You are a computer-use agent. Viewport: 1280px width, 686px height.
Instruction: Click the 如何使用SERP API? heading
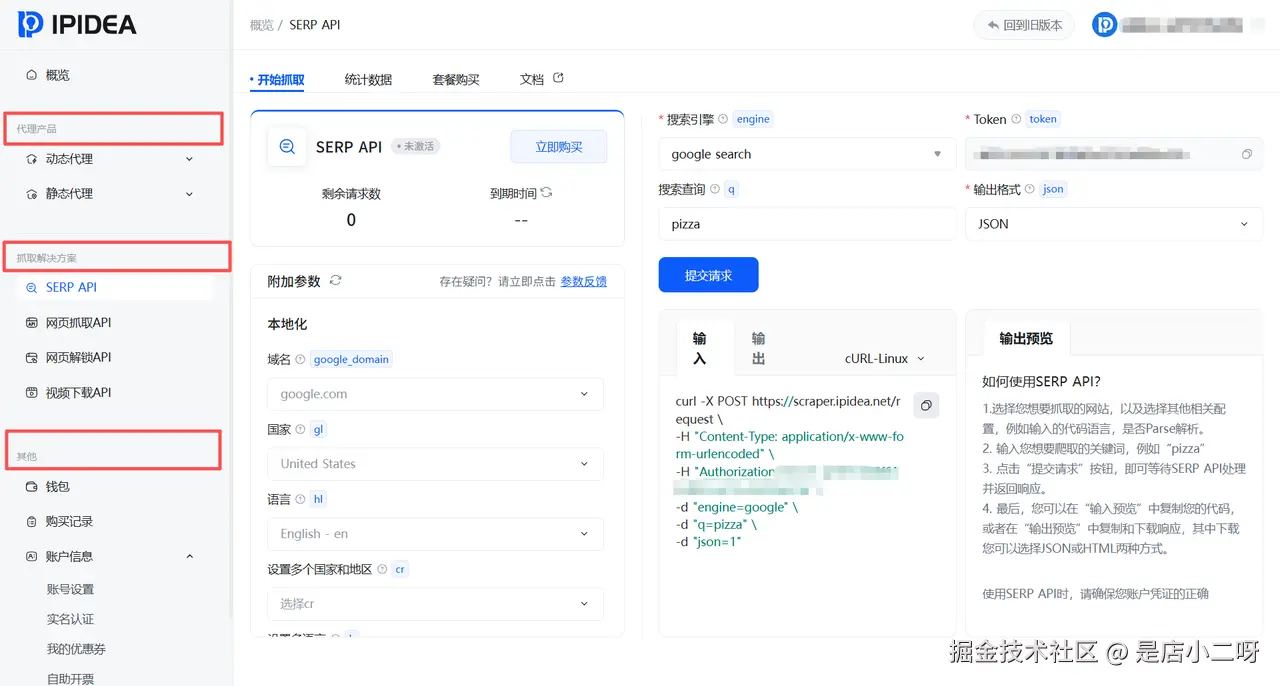[x=1041, y=381]
